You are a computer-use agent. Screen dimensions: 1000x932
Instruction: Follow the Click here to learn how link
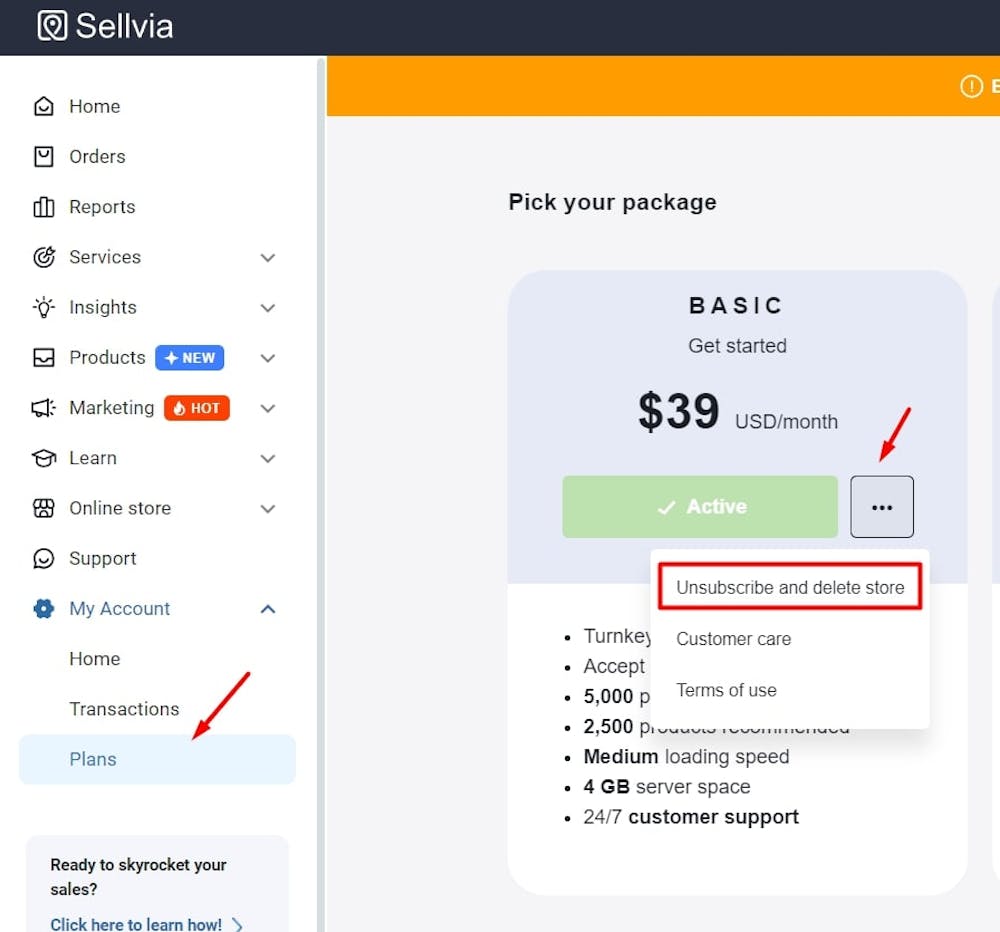click(x=137, y=924)
